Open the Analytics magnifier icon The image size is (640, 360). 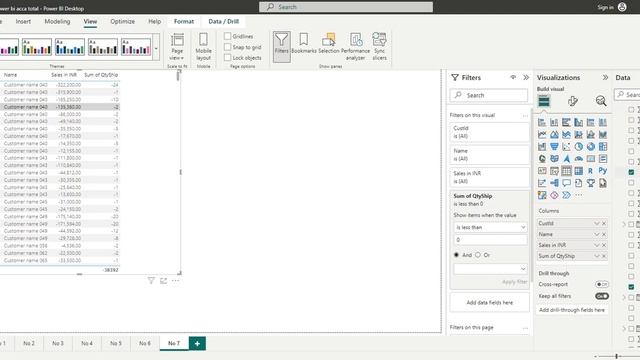(601, 101)
